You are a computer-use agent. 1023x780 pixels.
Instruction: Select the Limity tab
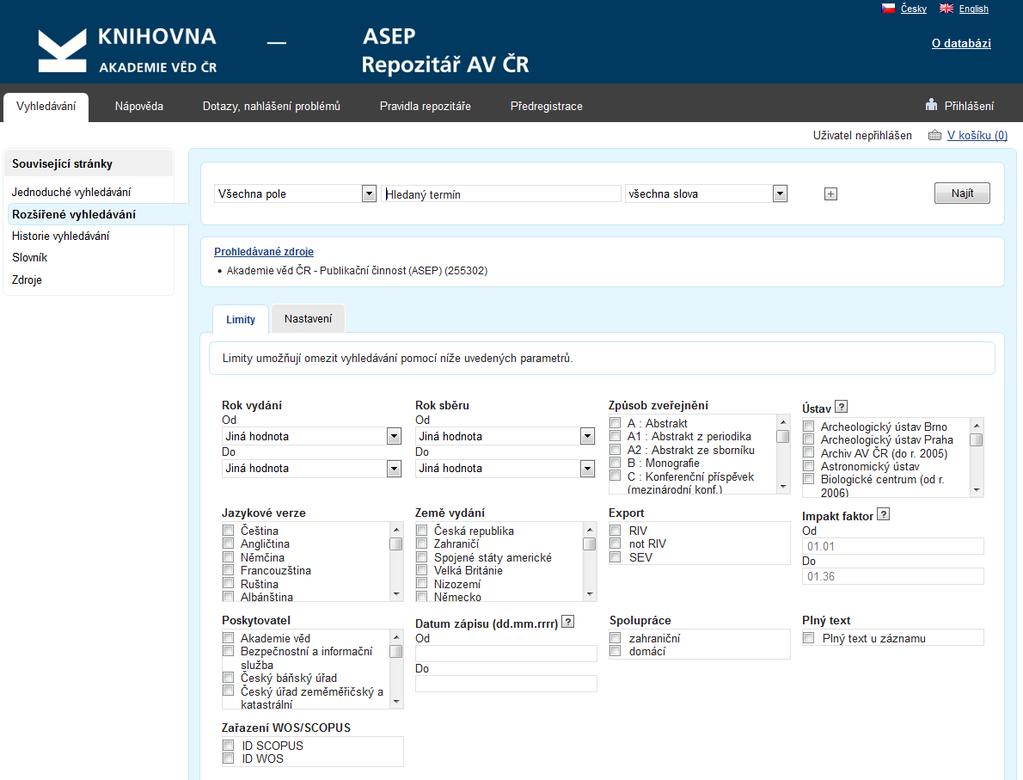pyautogui.click(x=241, y=320)
